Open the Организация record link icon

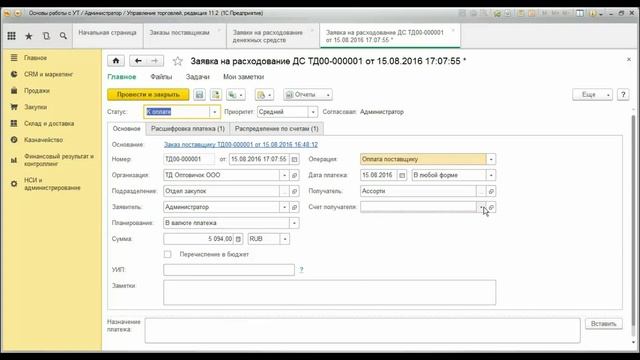[x=294, y=175]
